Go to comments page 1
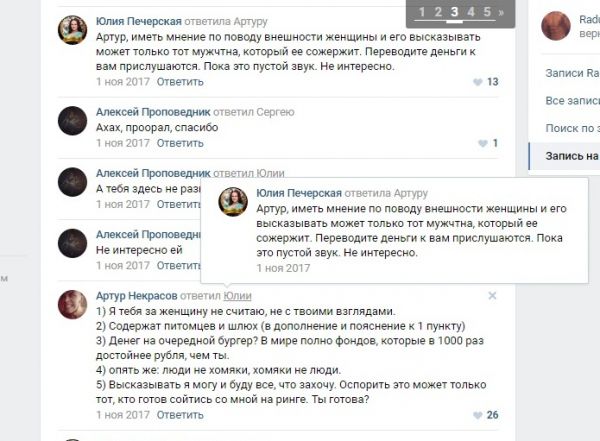Image resolution: width=600 pixels, height=441 pixels. [422, 12]
